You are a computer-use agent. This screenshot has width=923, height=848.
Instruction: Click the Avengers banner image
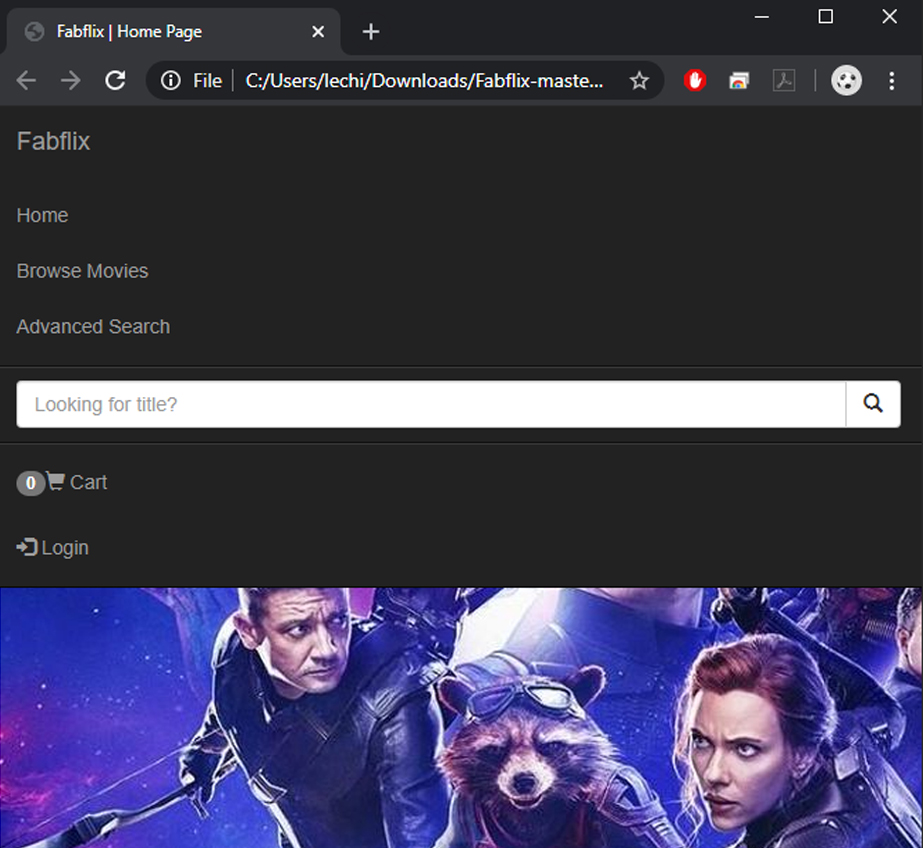tap(461, 717)
